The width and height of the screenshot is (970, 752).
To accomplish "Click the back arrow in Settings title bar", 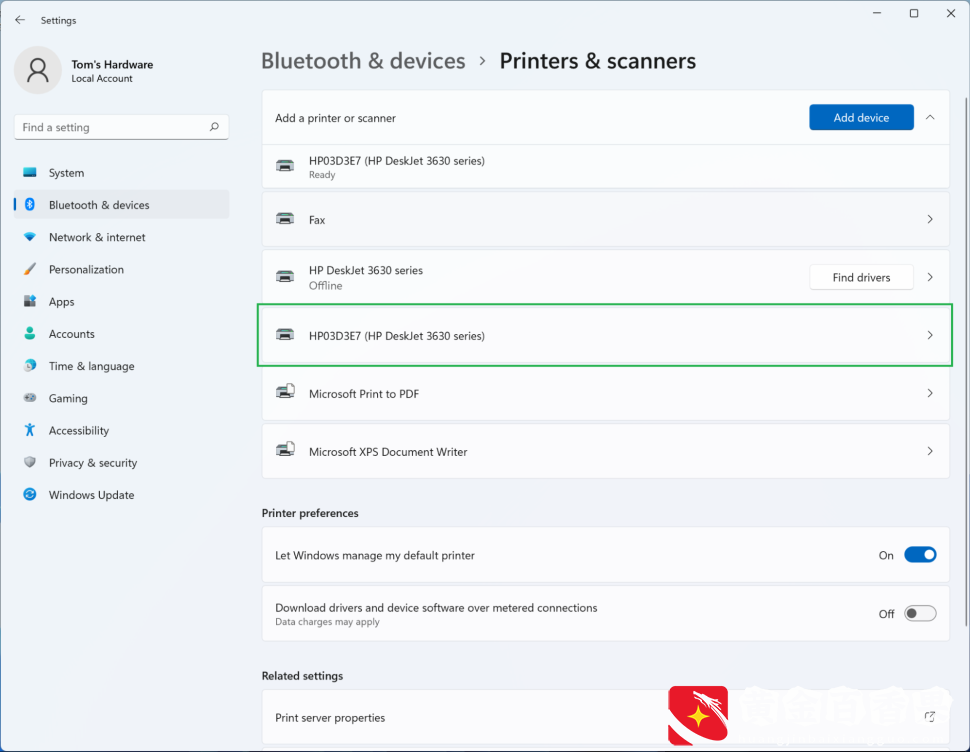I will [x=20, y=20].
